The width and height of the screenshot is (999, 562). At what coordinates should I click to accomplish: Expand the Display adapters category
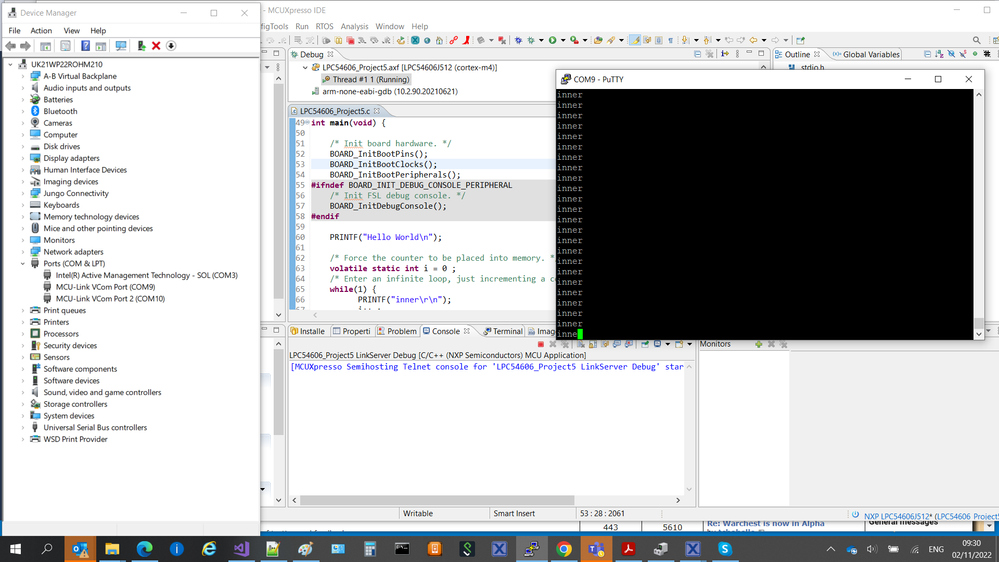[x=23, y=159]
